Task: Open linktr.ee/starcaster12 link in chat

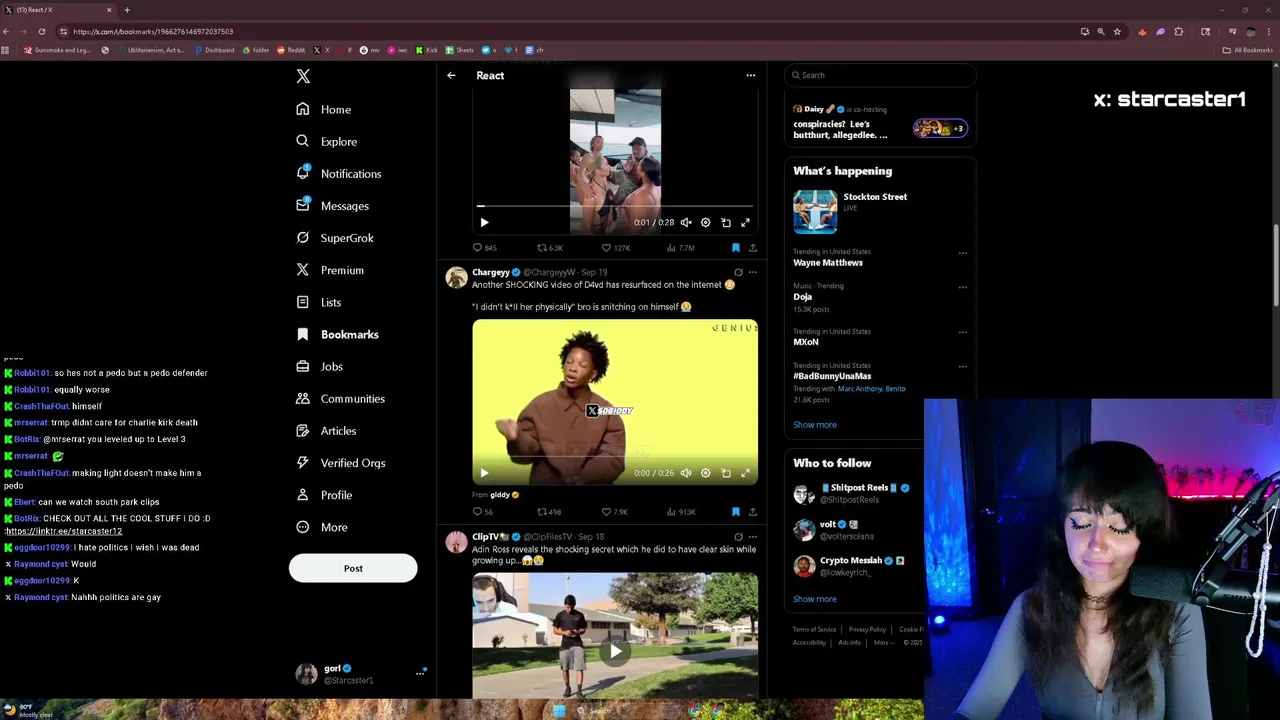Action: [x=63, y=531]
